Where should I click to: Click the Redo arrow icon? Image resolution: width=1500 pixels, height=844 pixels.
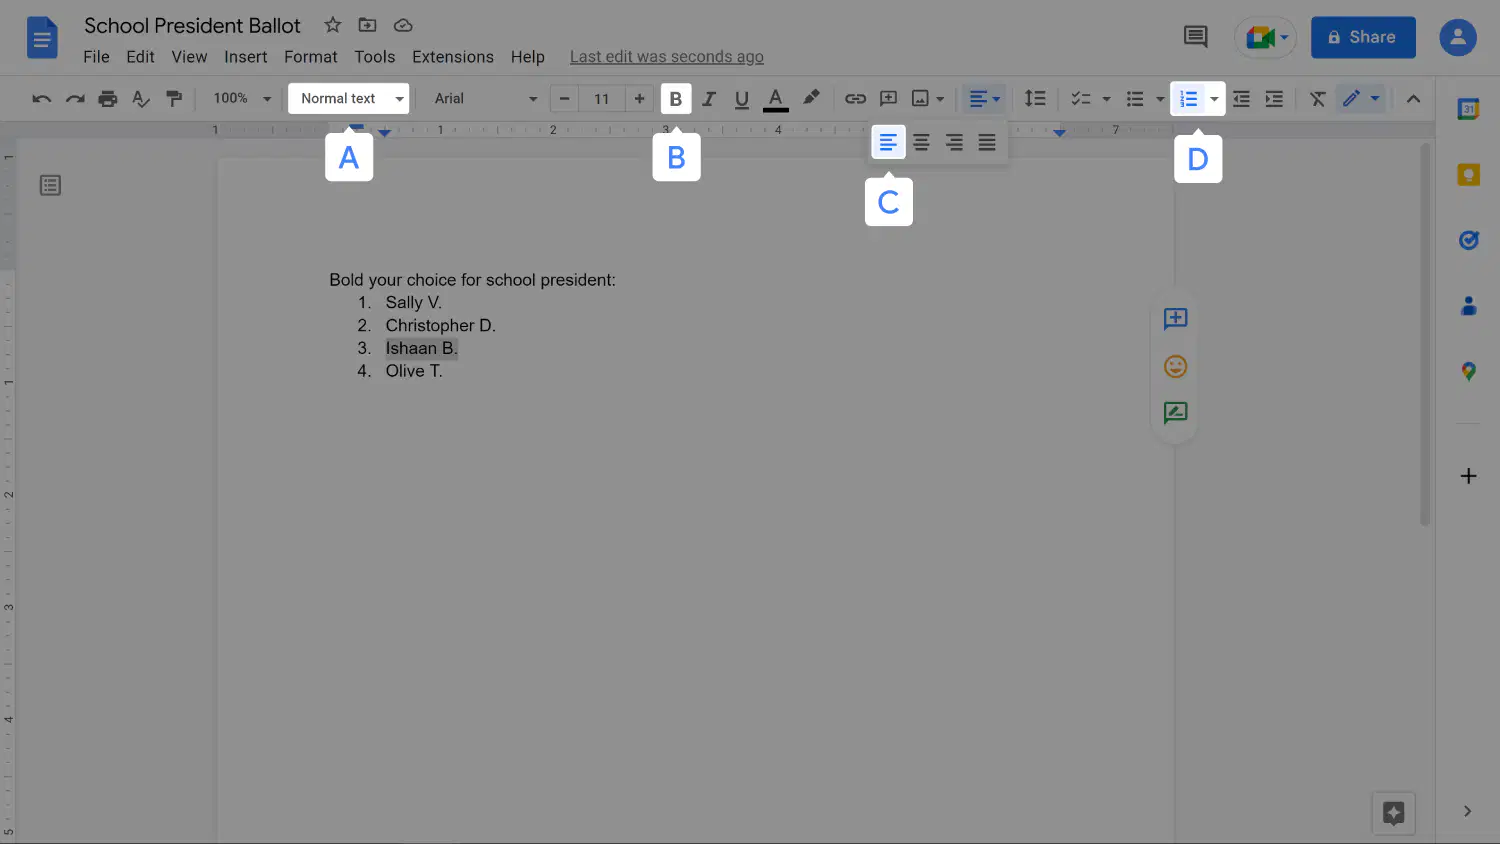[75, 99]
